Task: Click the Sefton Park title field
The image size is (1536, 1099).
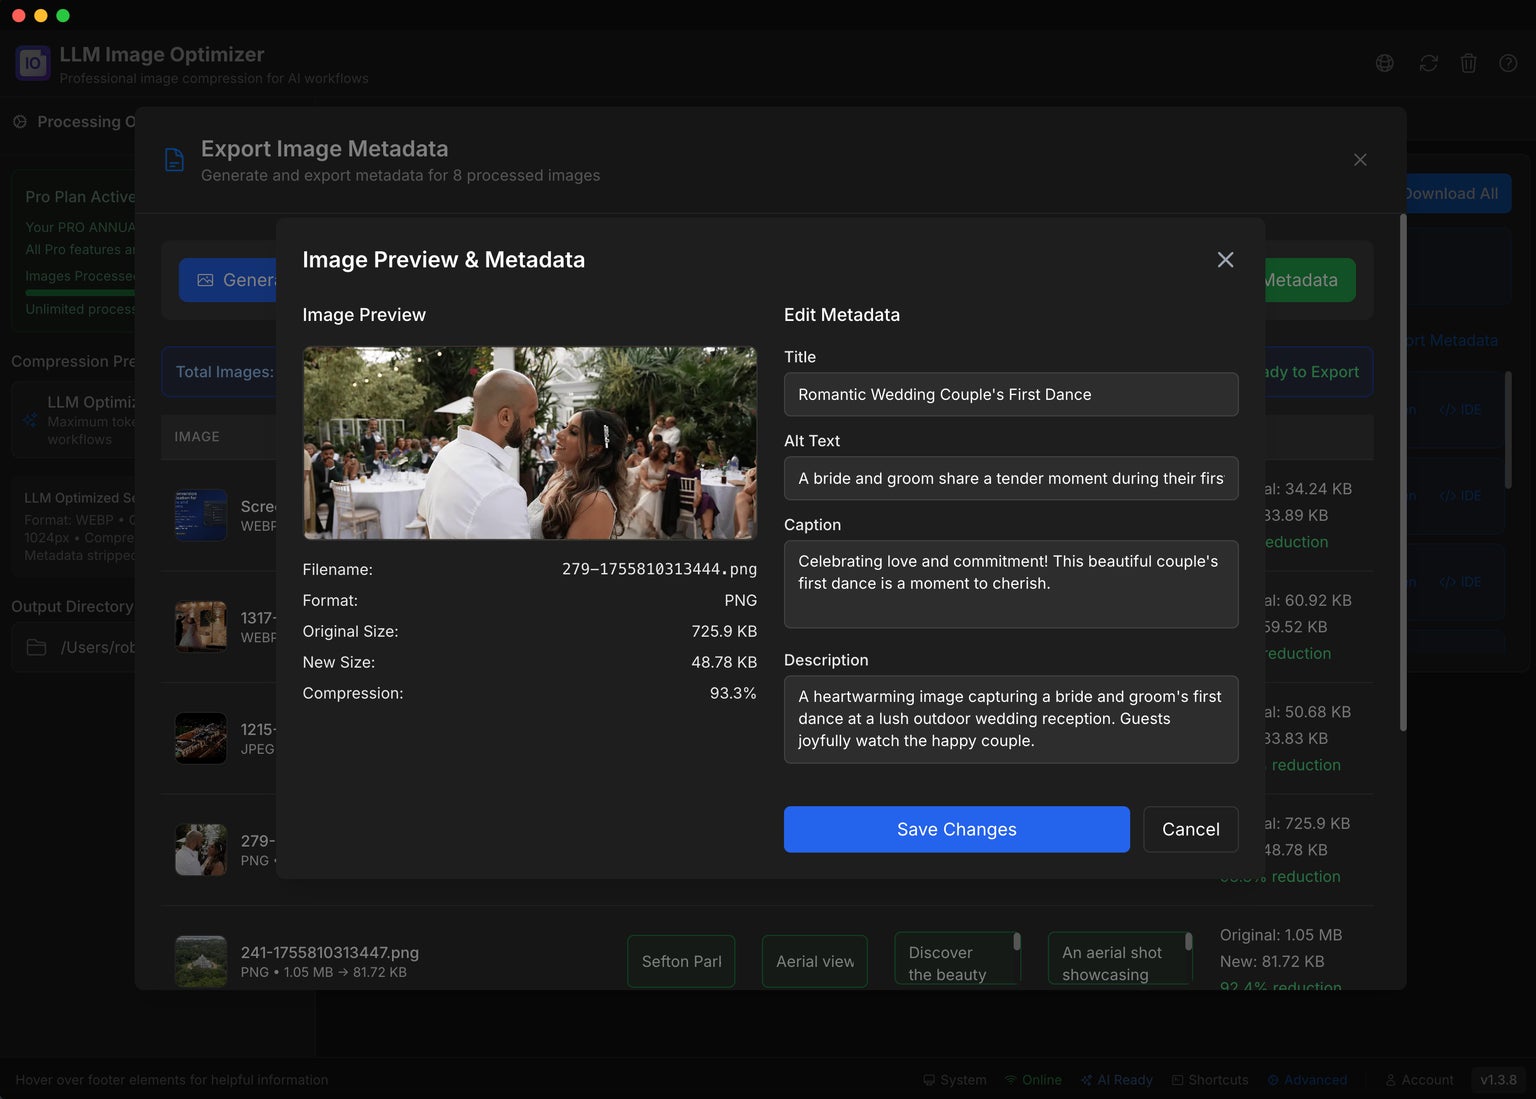Action: pos(681,962)
